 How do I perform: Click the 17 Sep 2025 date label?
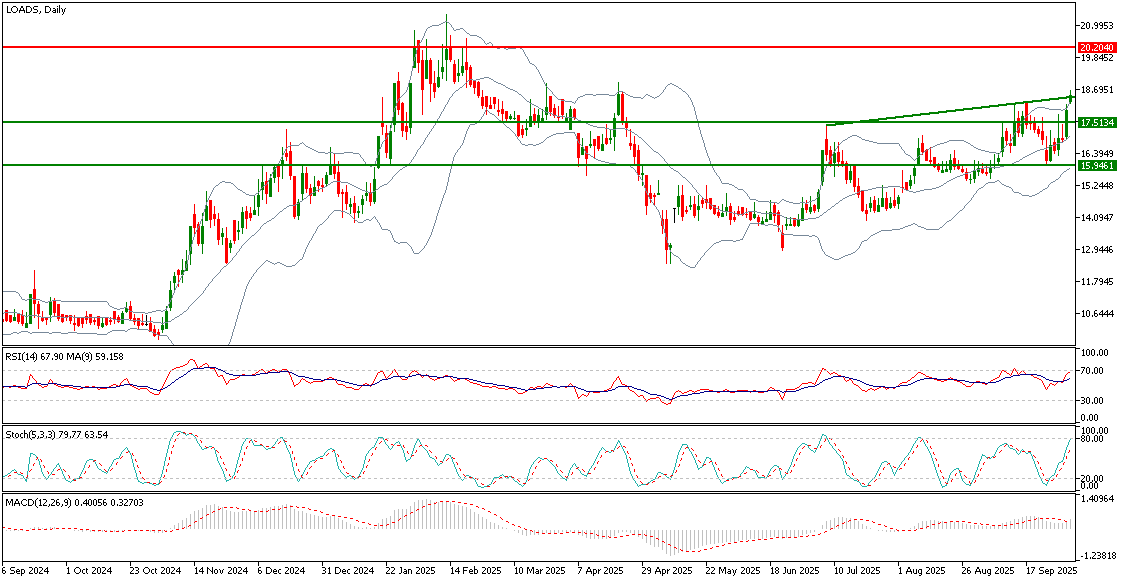[1050, 571]
